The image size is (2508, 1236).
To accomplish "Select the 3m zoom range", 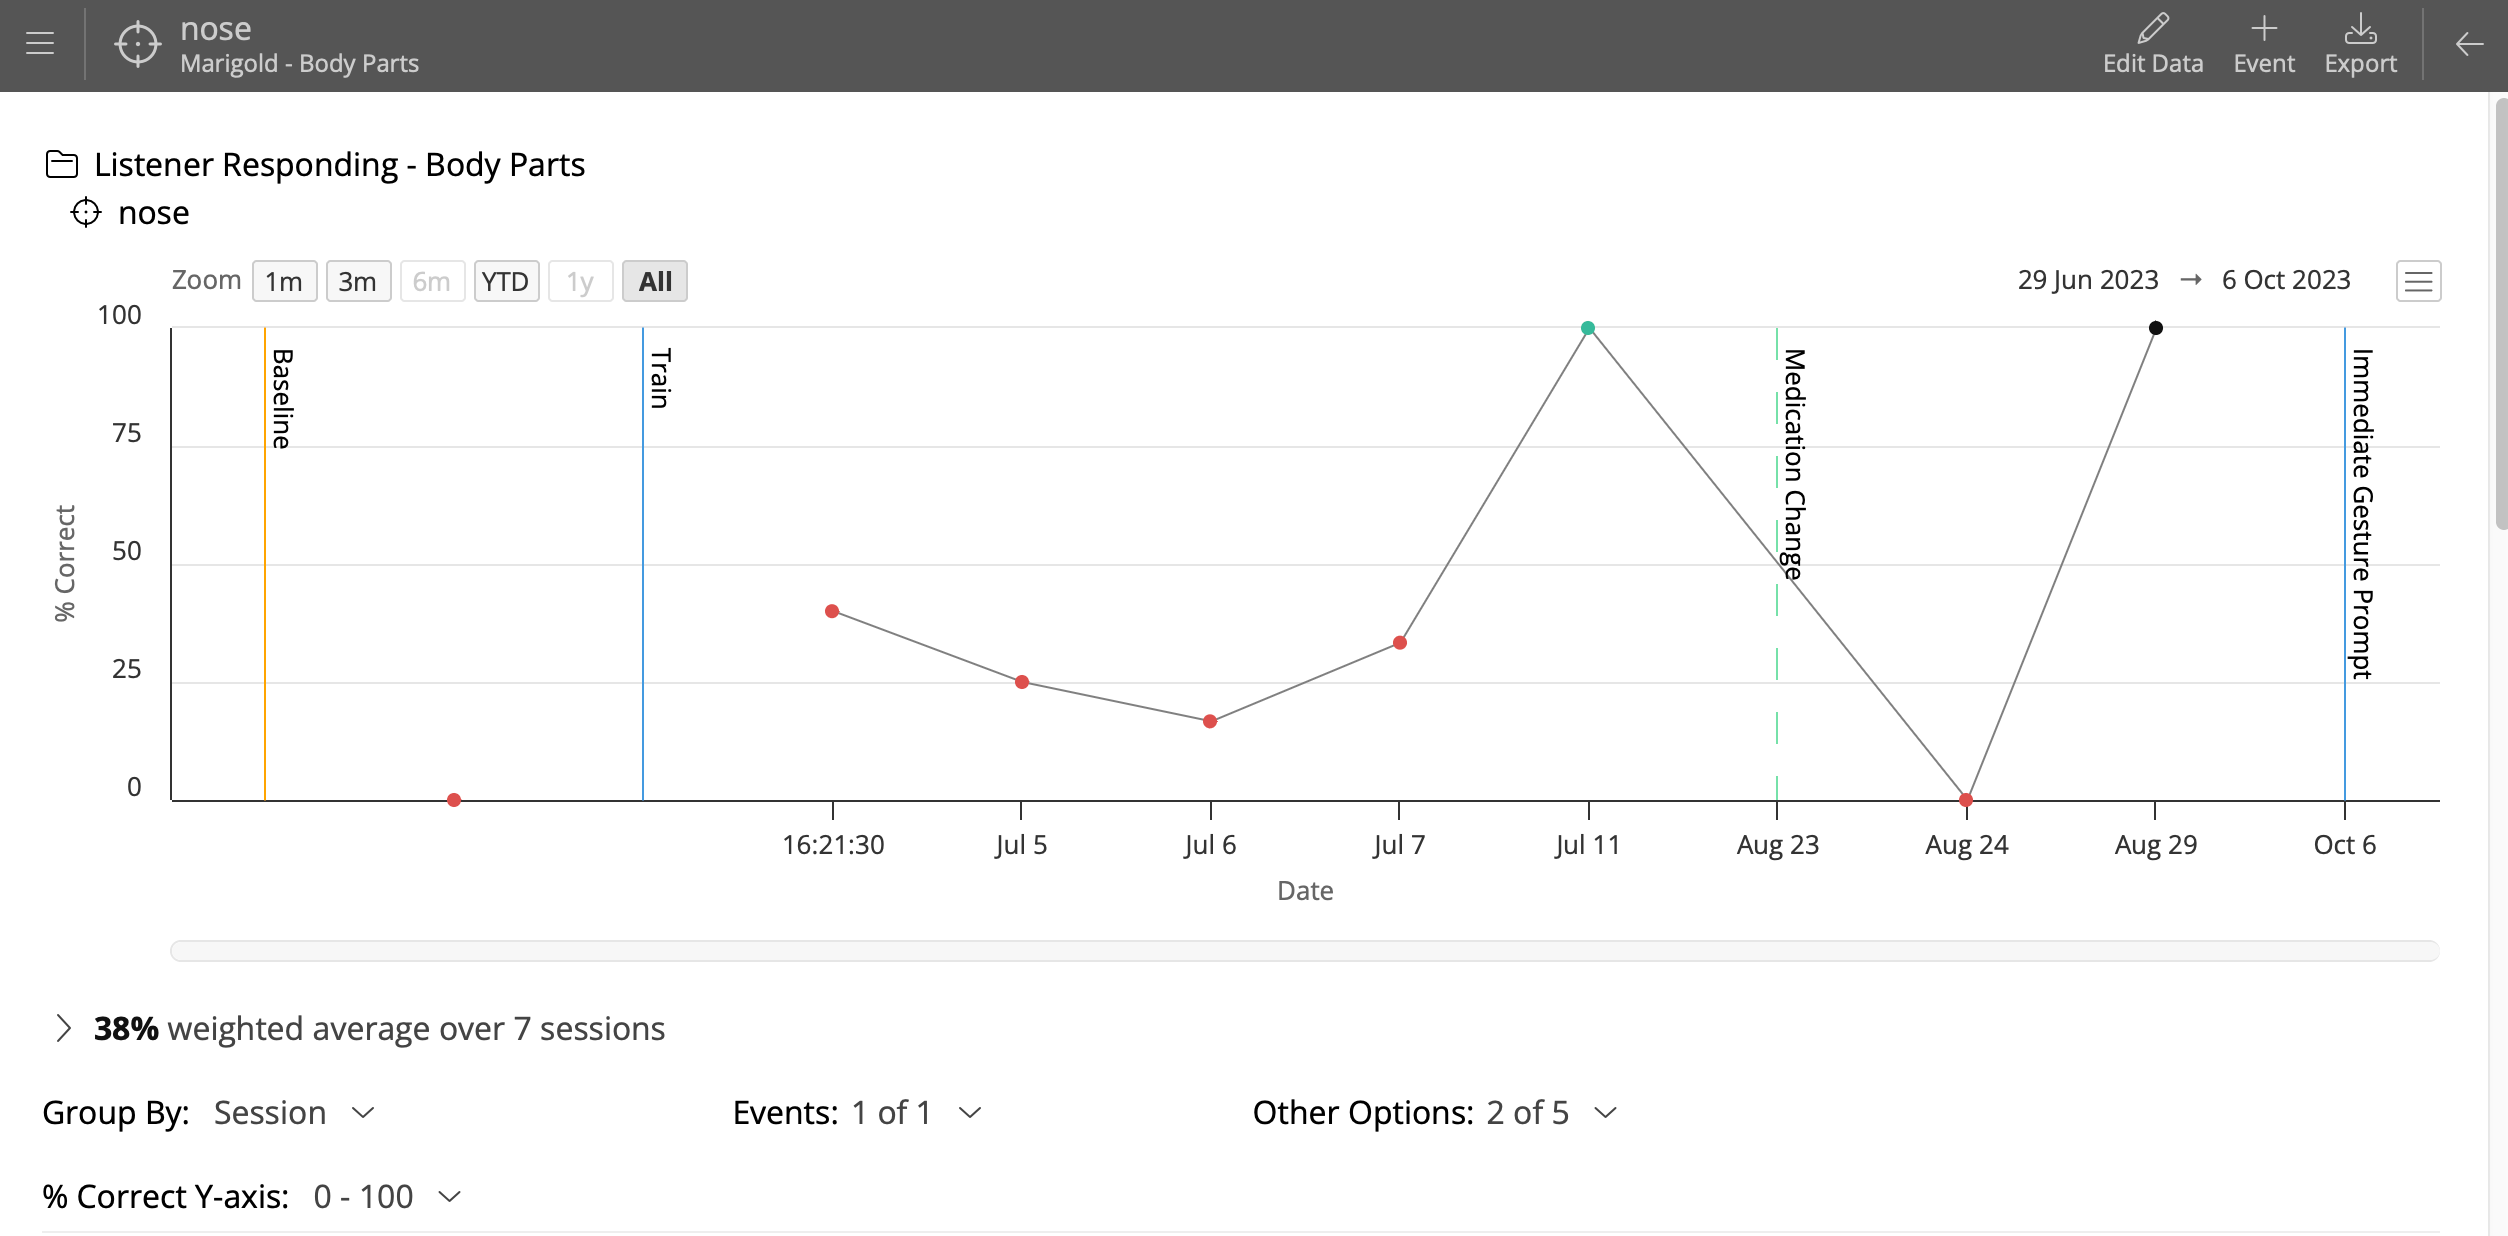I will coord(357,281).
